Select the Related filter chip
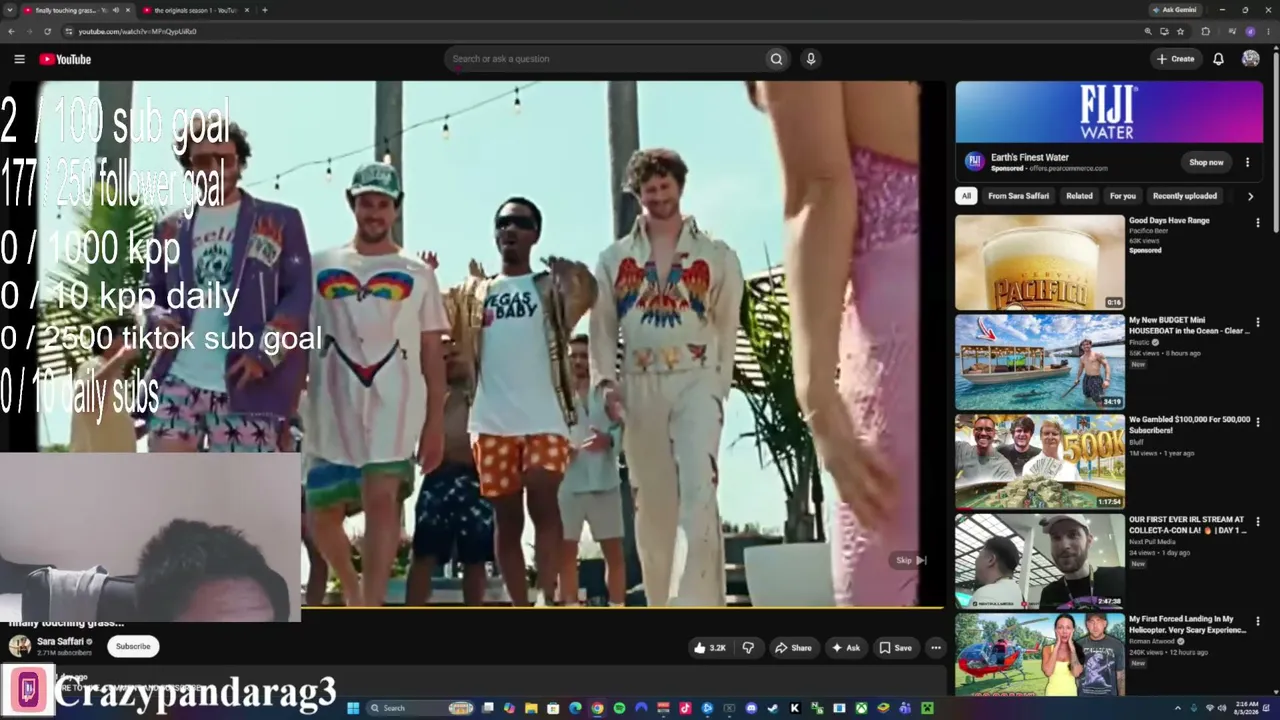This screenshot has height=720, width=1280. pyautogui.click(x=1079, y=196)
